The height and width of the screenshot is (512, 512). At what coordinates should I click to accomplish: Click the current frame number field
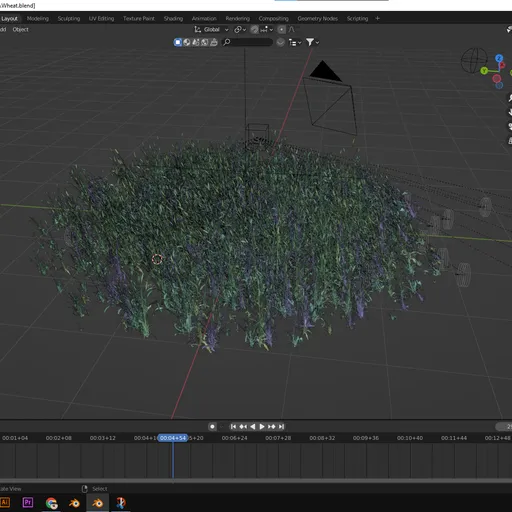coord(504,427)
